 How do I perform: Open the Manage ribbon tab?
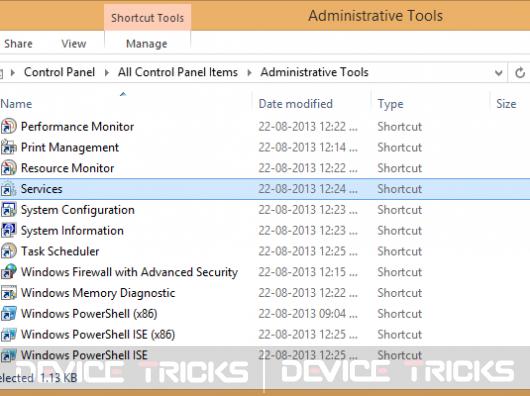pyautogui.click(x=147, y=44)
